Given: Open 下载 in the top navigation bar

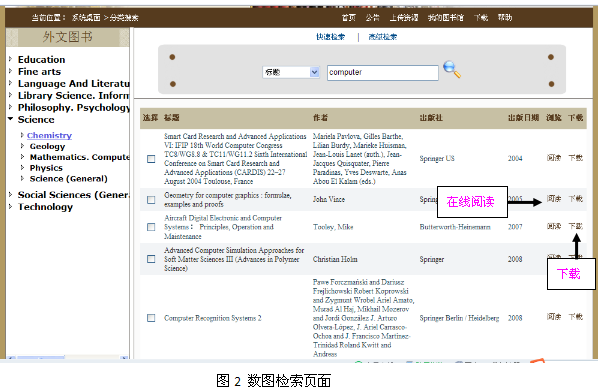Looking at the screenshot, I should point(481,18).
